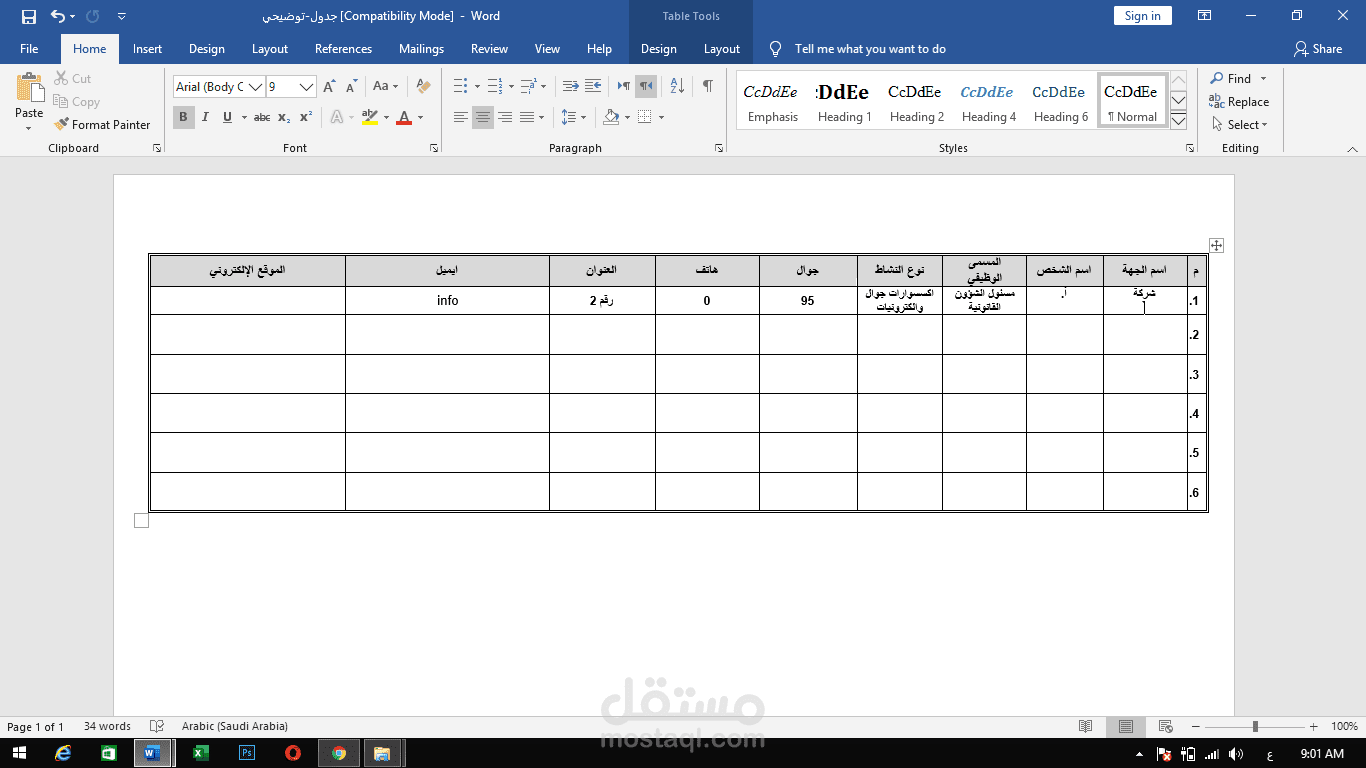
Task: Toggle show/hide paragraph marks
Action: pos(707,87)
